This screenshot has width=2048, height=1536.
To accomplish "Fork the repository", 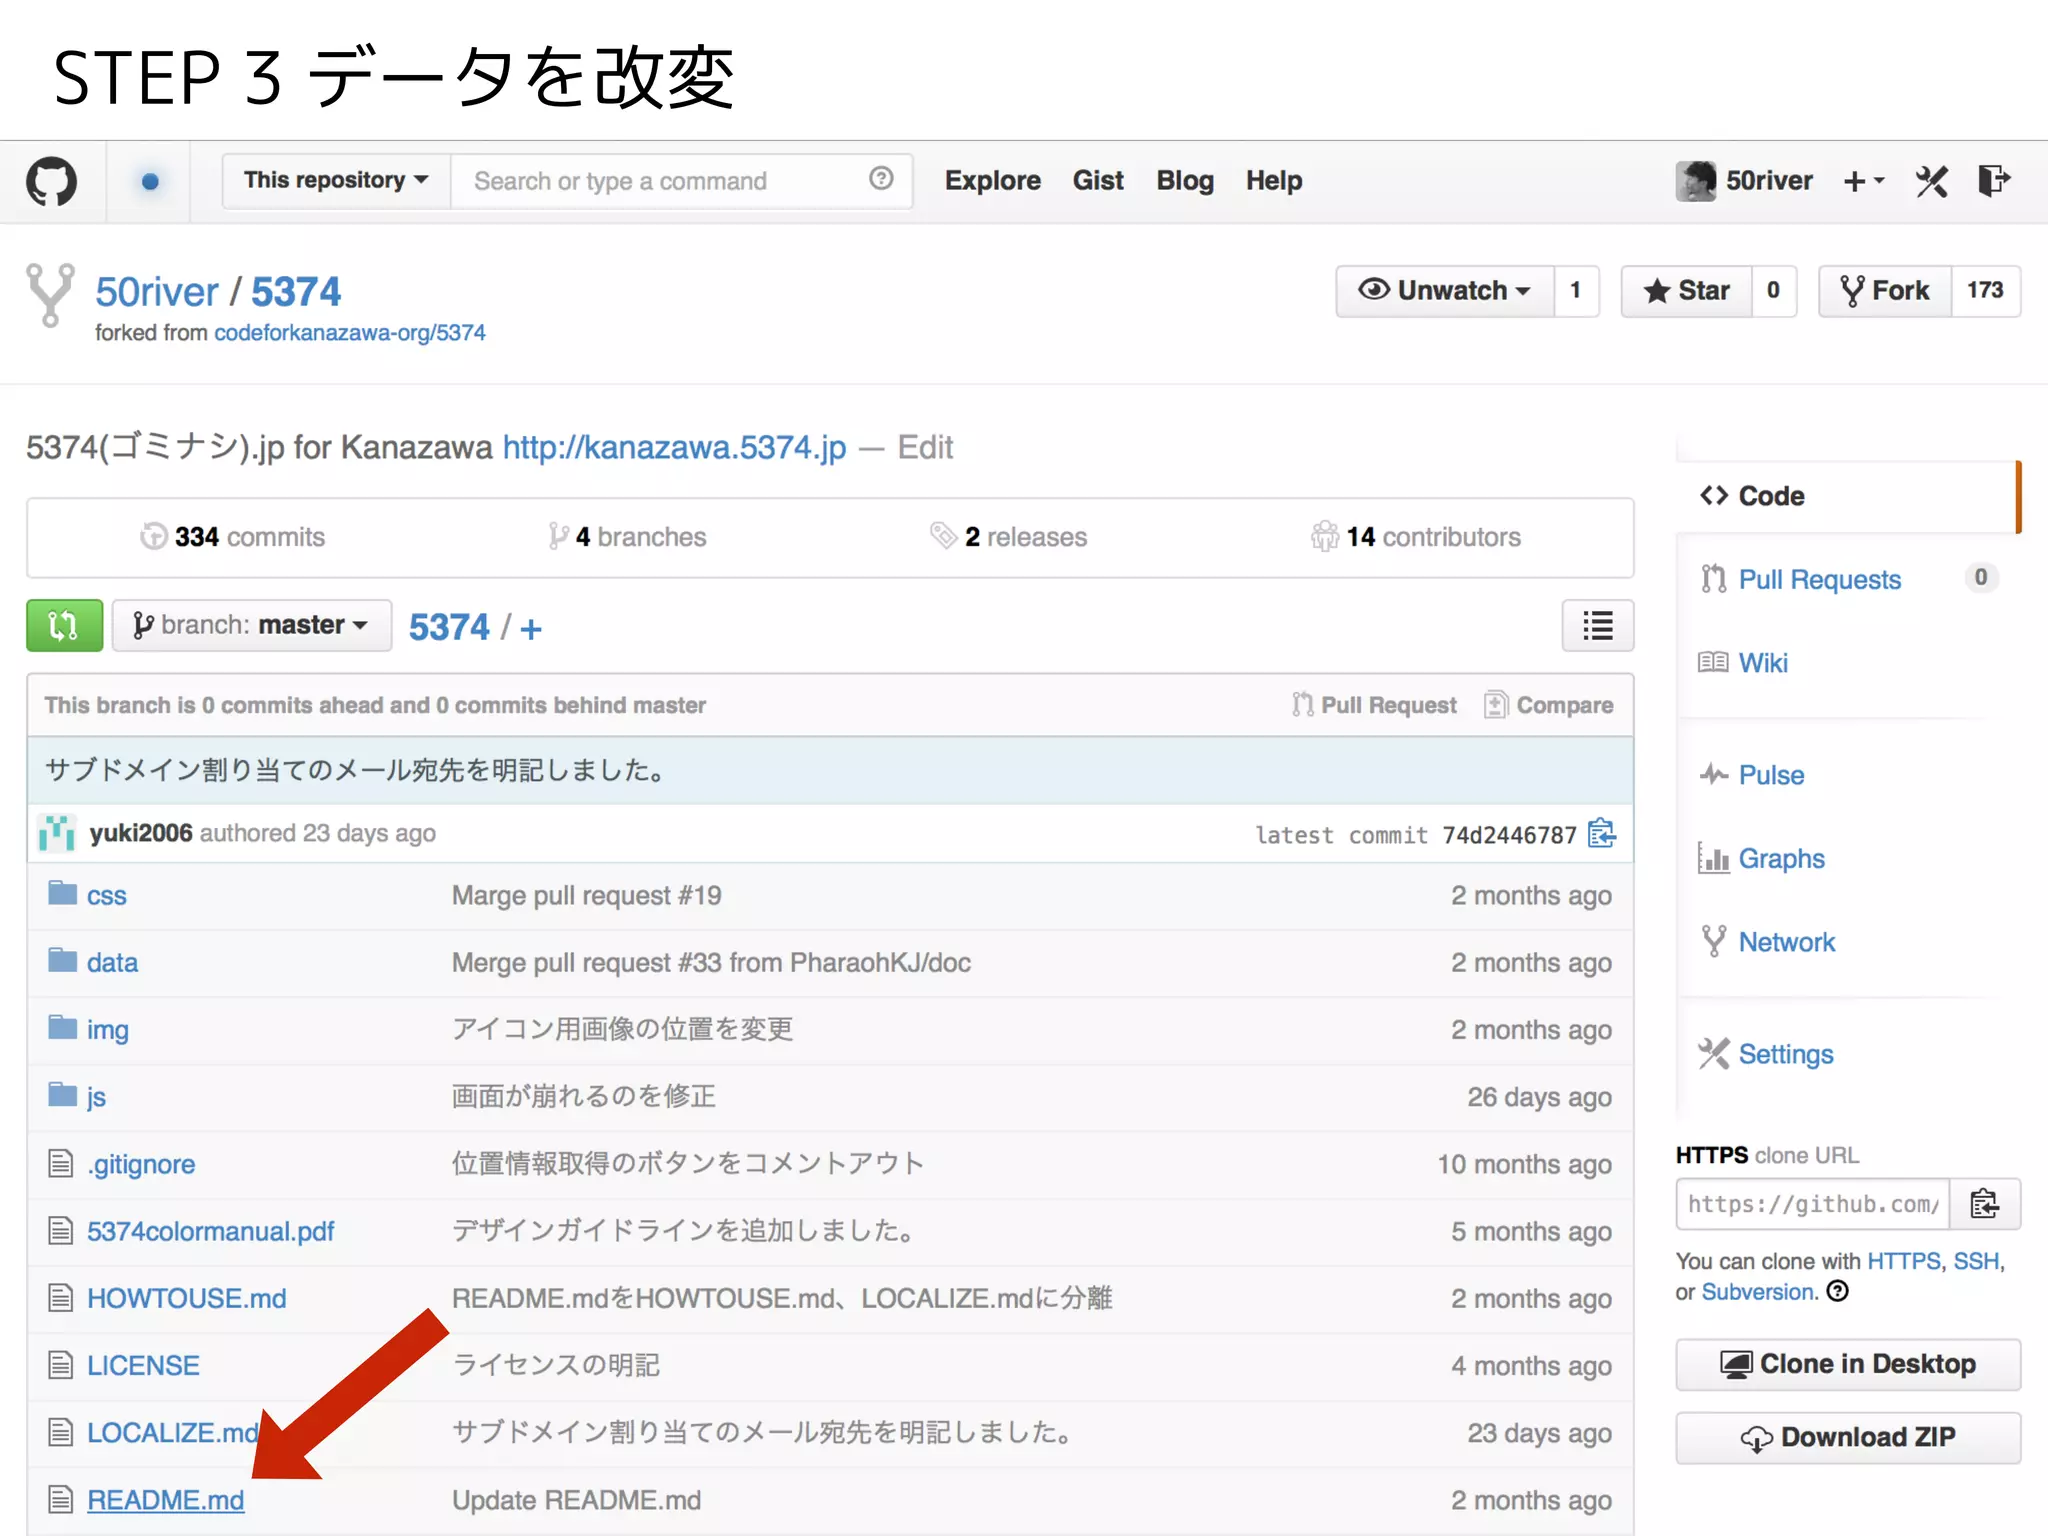I will coord(1884,291).
